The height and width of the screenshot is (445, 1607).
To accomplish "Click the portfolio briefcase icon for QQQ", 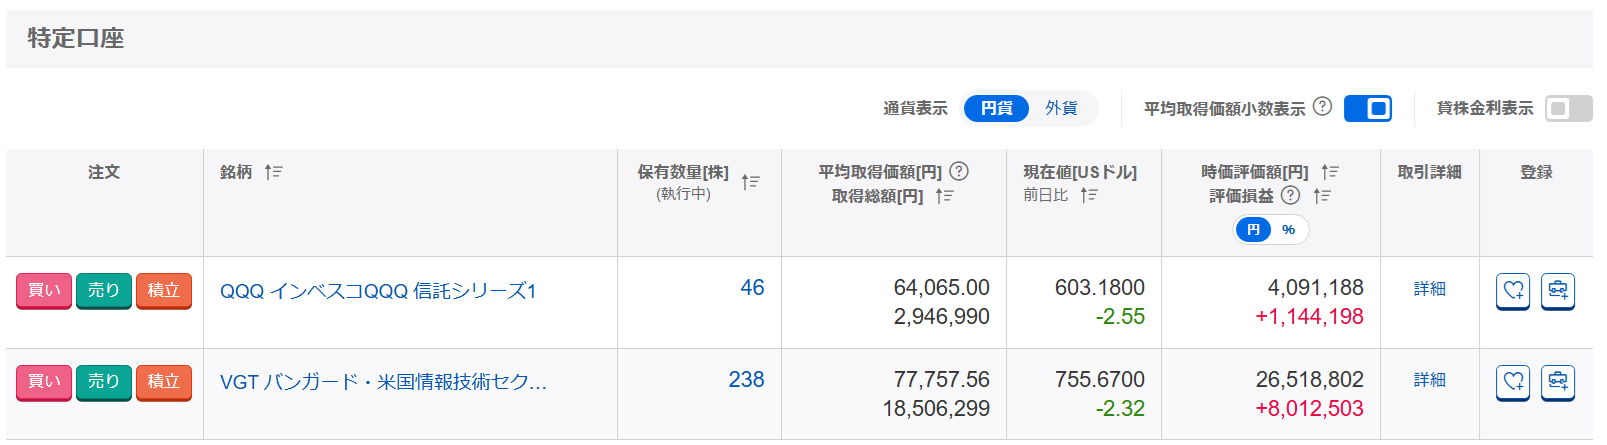I will (x=1557, y=291).
